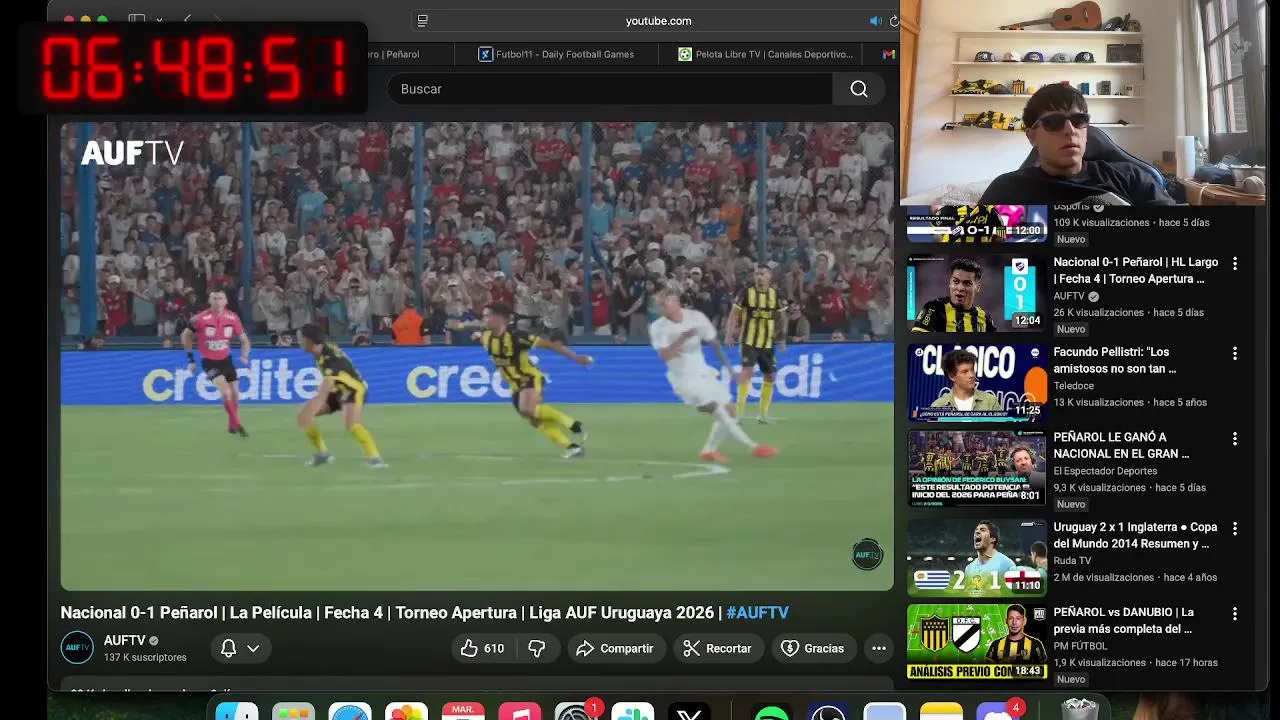Open Spotify from the Dock
1280x720 pixels.
(771, 714)
